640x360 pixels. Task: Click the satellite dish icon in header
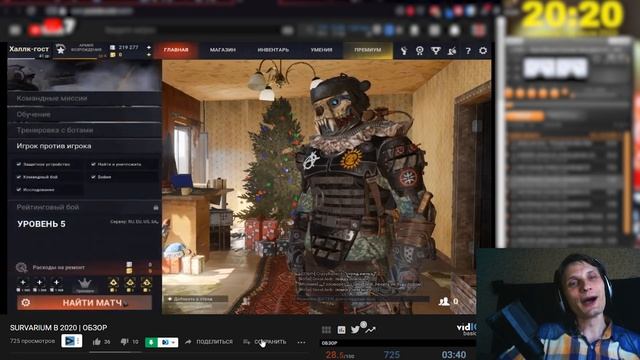tap(452, 51)
